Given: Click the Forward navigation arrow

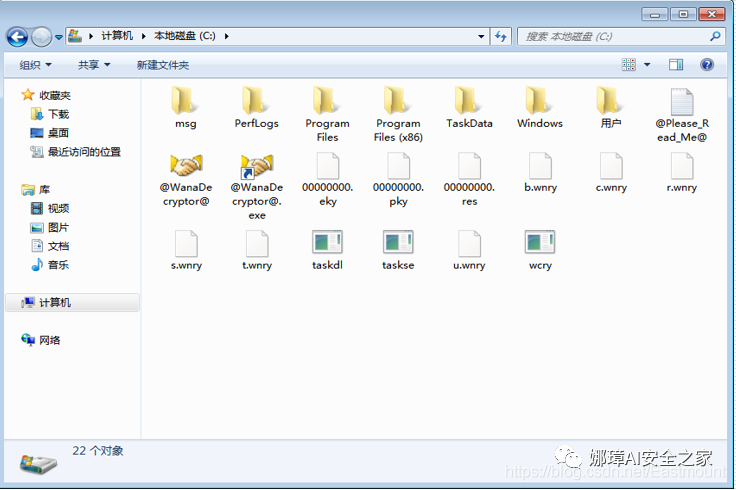Looking at the screenshot, I should pos(41,37).
